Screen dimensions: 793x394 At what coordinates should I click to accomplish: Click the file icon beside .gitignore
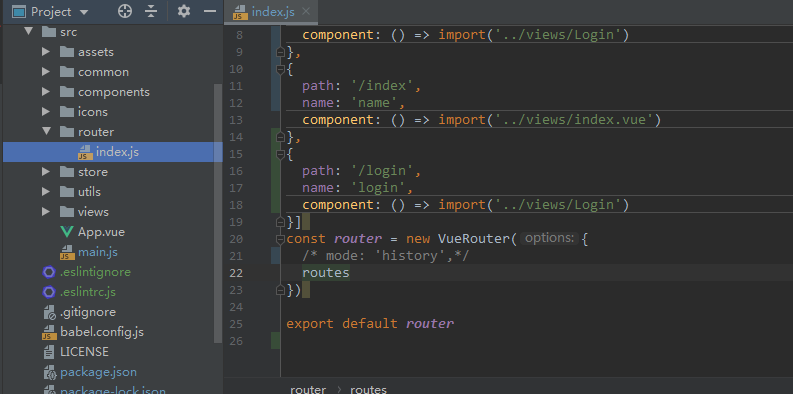point(50,312)
